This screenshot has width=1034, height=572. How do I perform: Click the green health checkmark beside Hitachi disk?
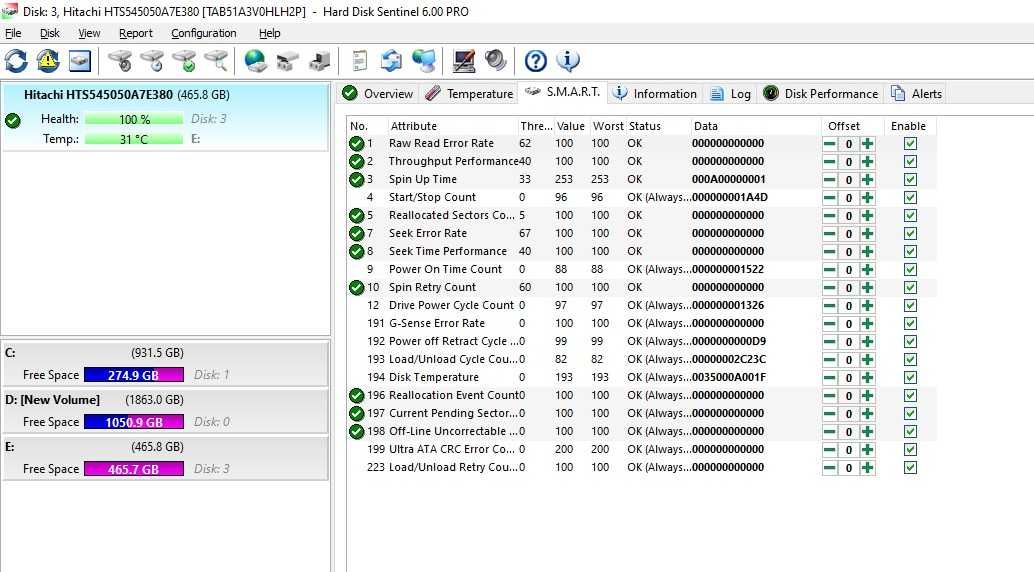[13, 121]
